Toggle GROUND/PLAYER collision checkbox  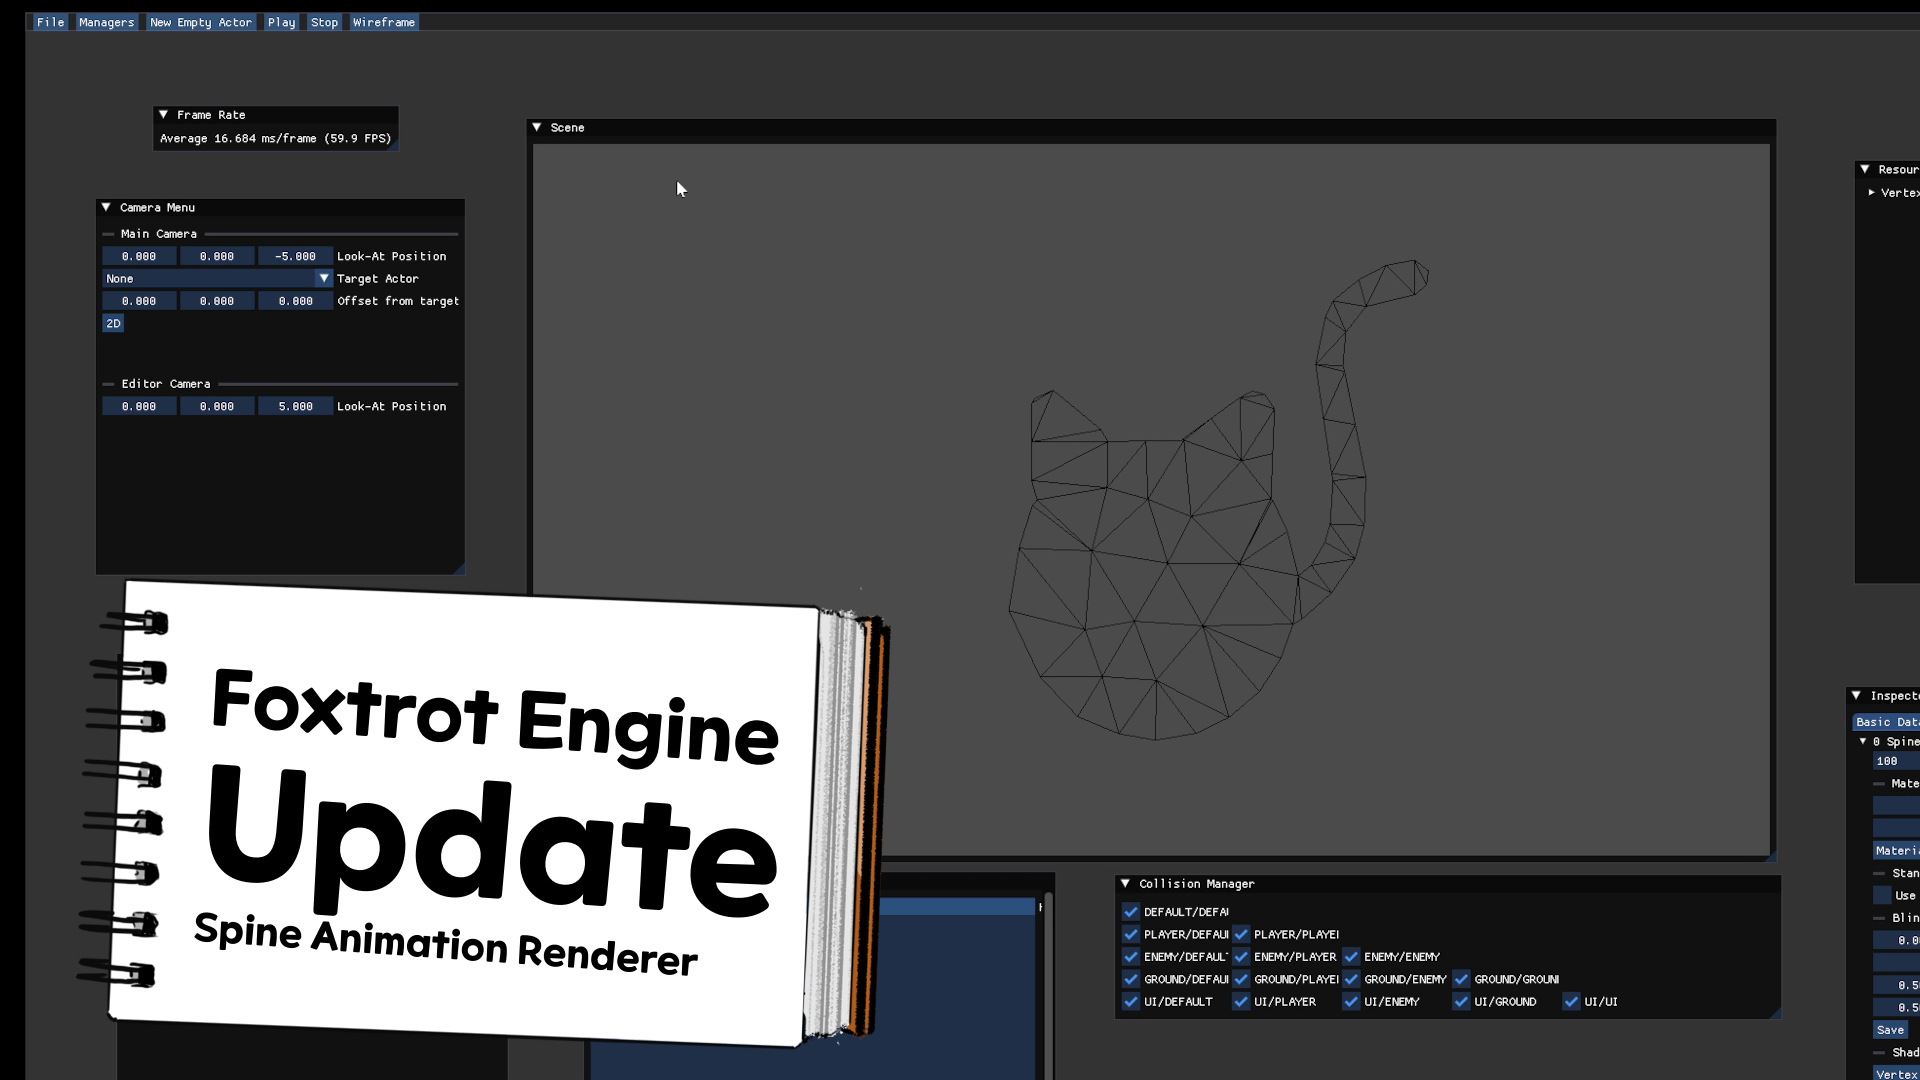[1241, 980]
